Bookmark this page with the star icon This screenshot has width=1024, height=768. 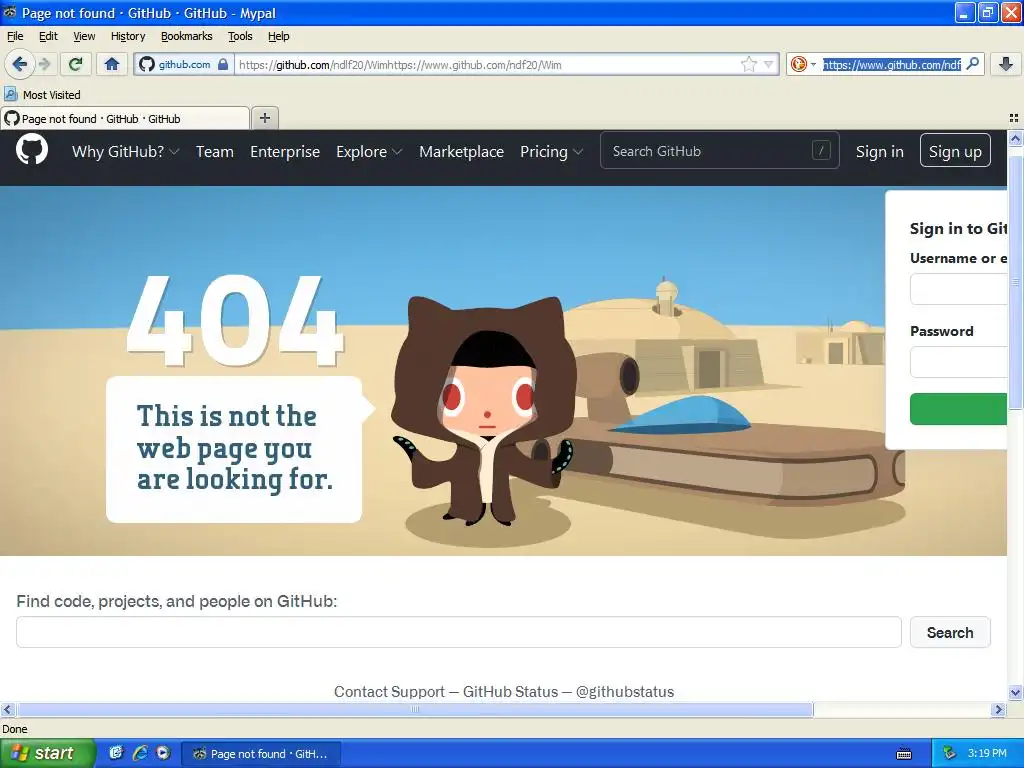(748, 64)
